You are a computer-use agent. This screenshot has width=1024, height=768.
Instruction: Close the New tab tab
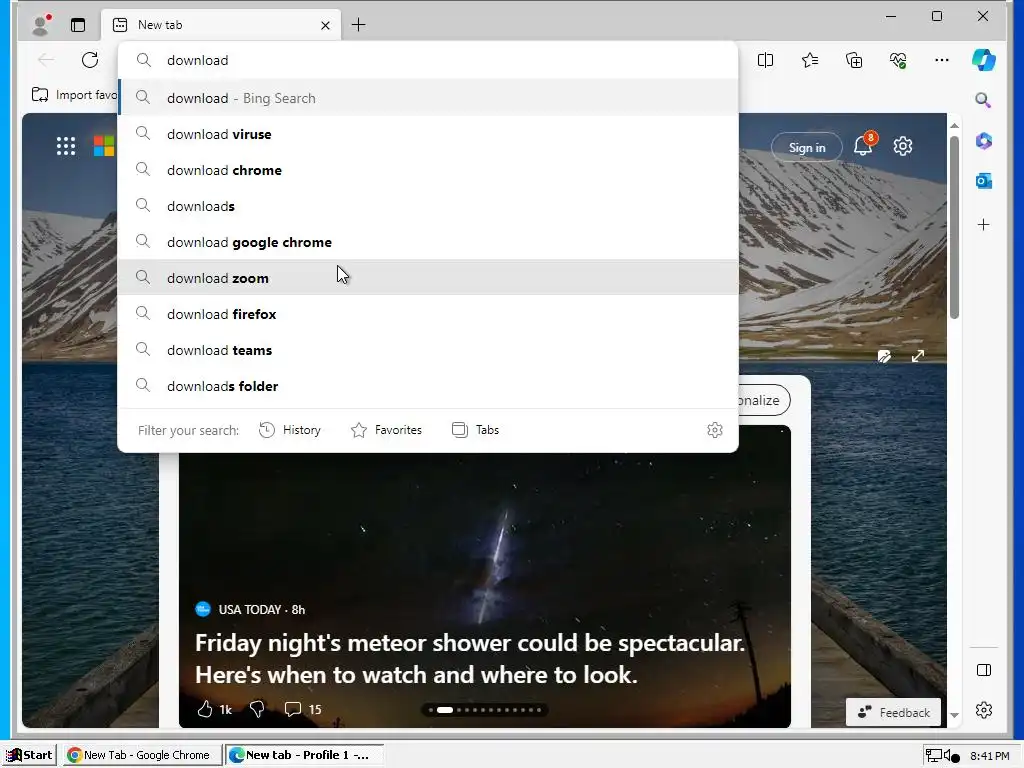pos(325,25)
